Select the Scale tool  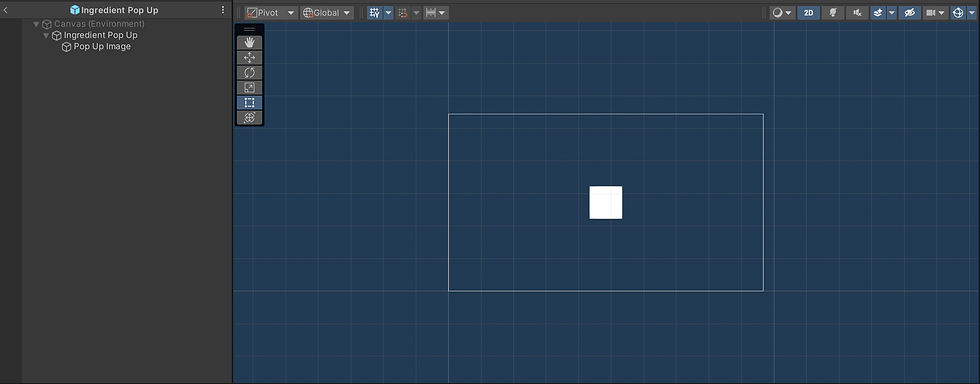pos(249,88)
